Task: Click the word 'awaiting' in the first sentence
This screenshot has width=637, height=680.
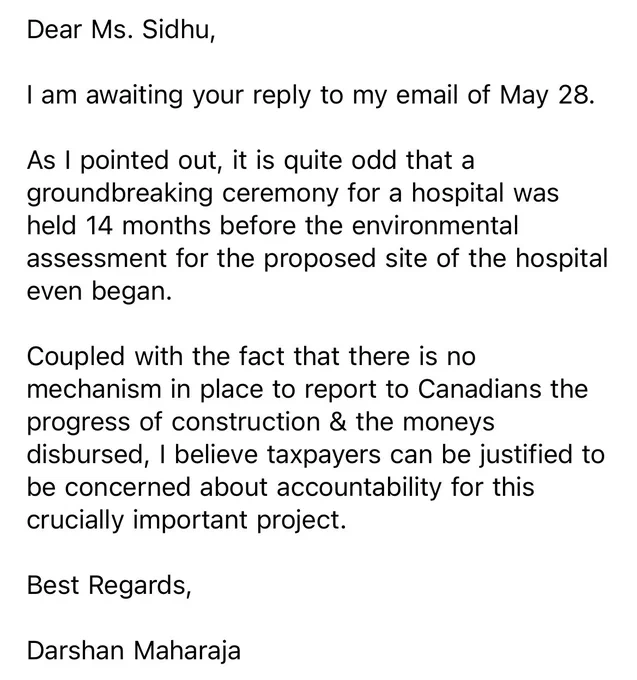Action: coord(134,95)
